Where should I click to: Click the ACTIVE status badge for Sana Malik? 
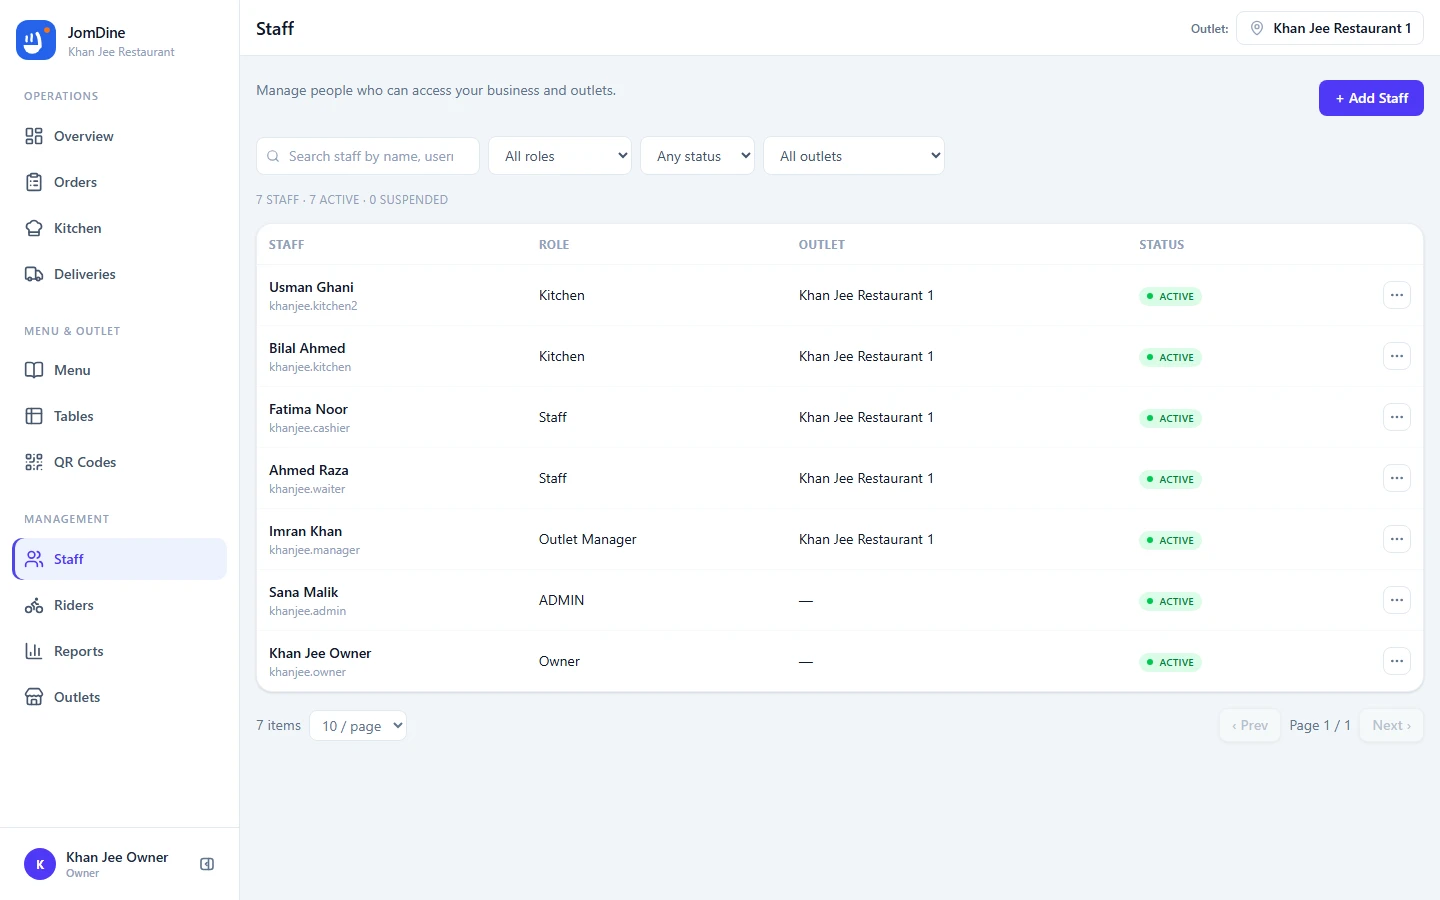click(x=1170, y=601)
